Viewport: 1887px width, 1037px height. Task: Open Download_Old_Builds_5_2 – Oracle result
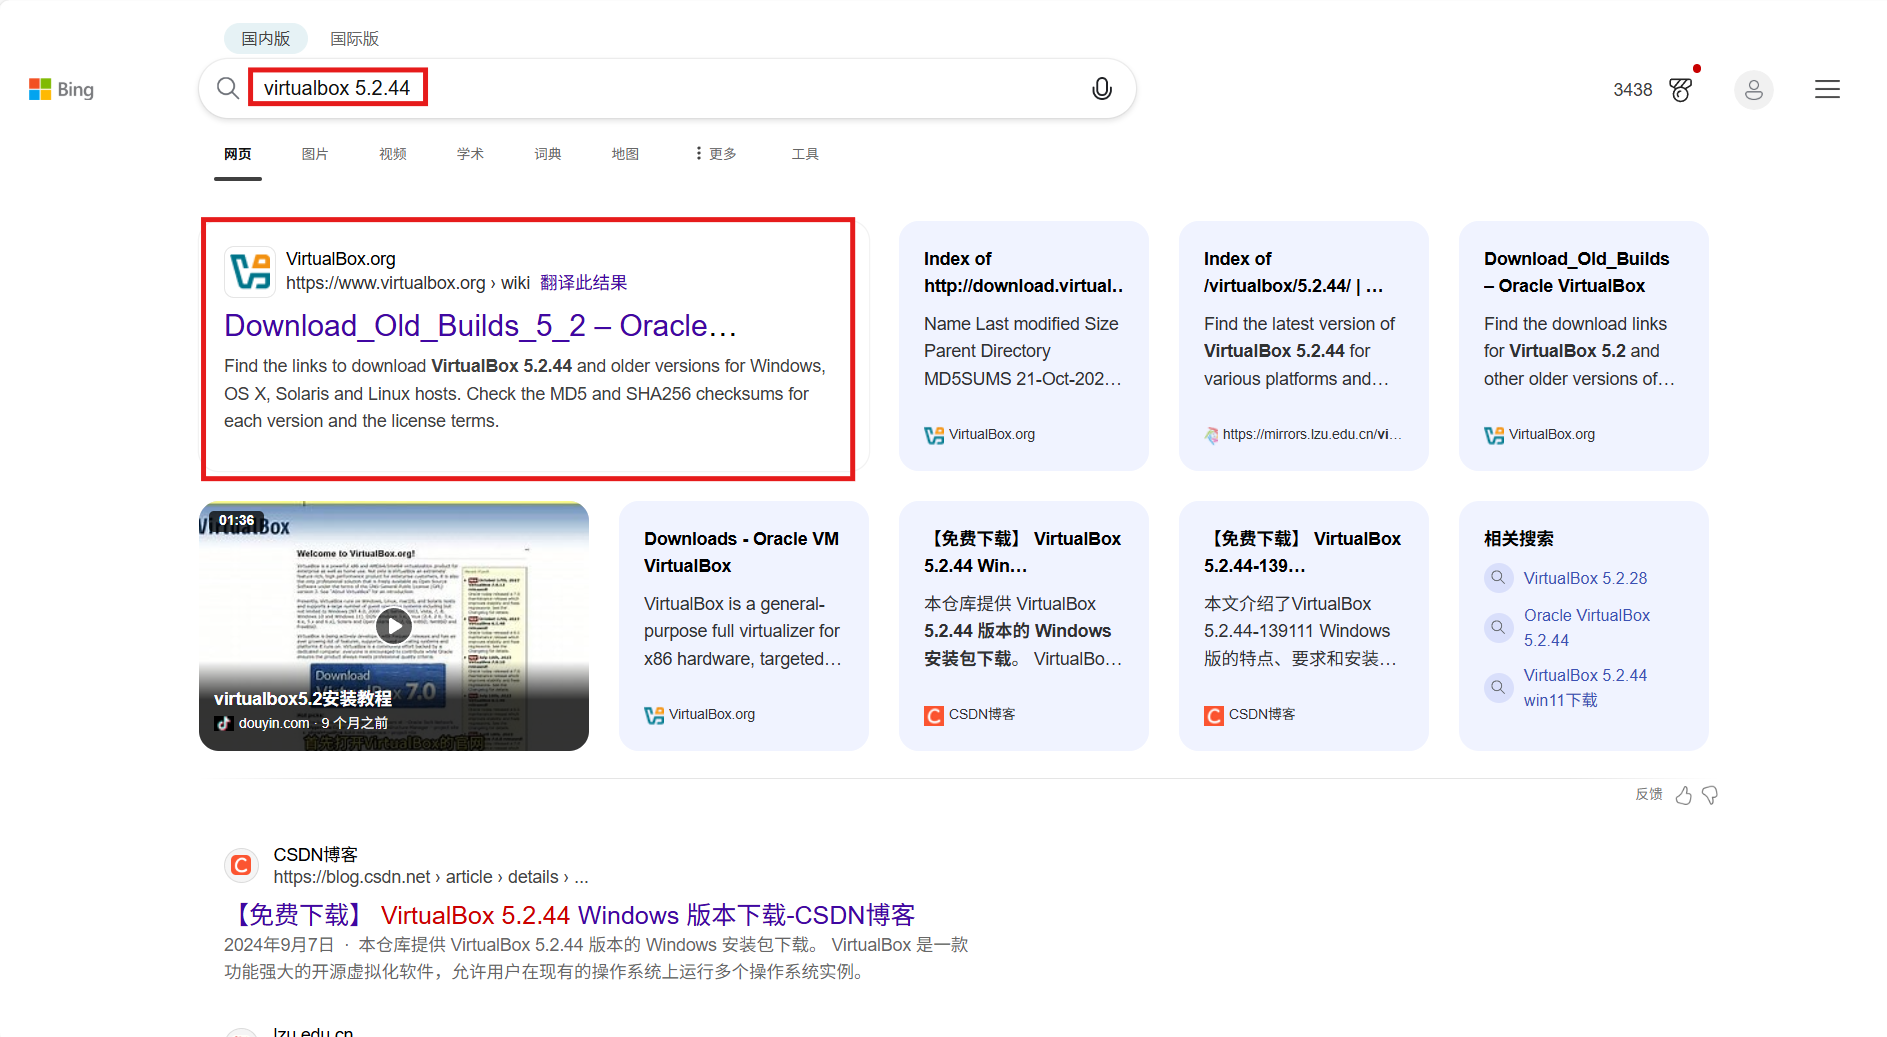480,325
